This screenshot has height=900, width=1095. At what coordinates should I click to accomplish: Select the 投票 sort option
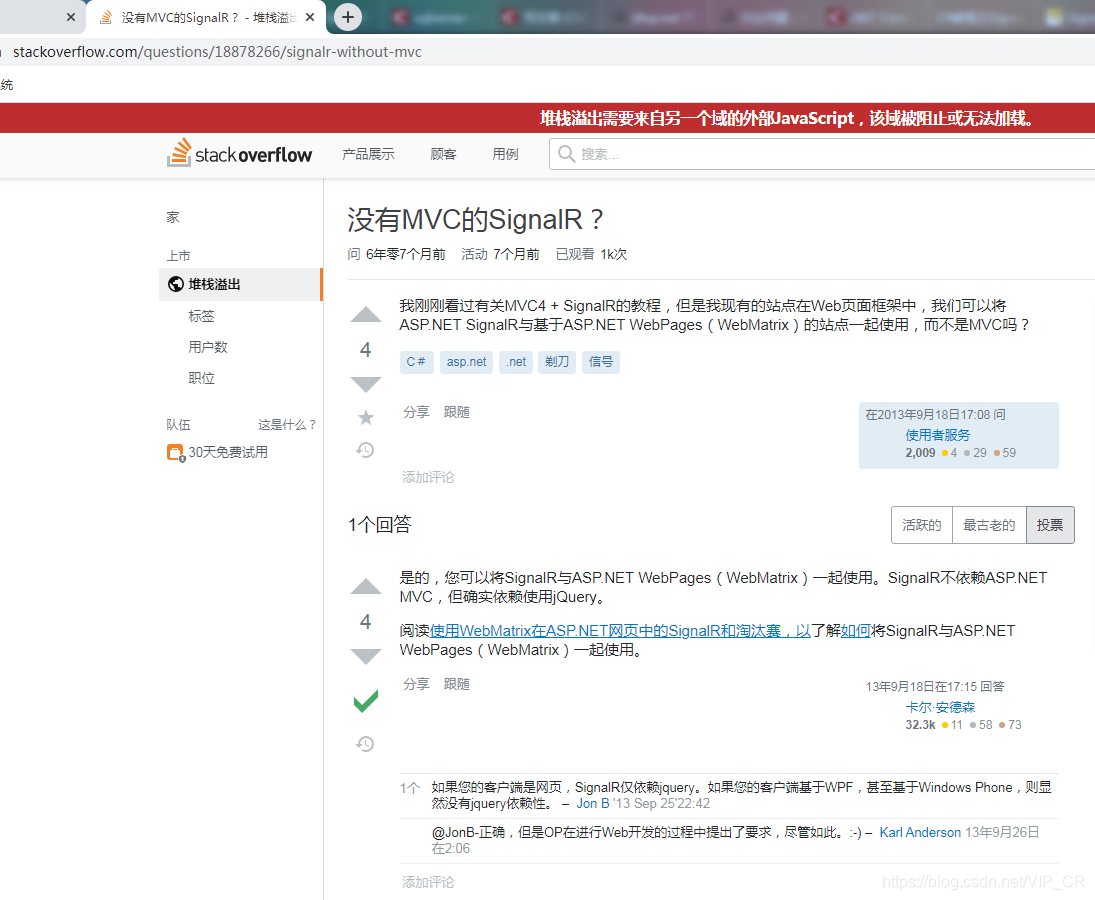(x=1049, y=524)
